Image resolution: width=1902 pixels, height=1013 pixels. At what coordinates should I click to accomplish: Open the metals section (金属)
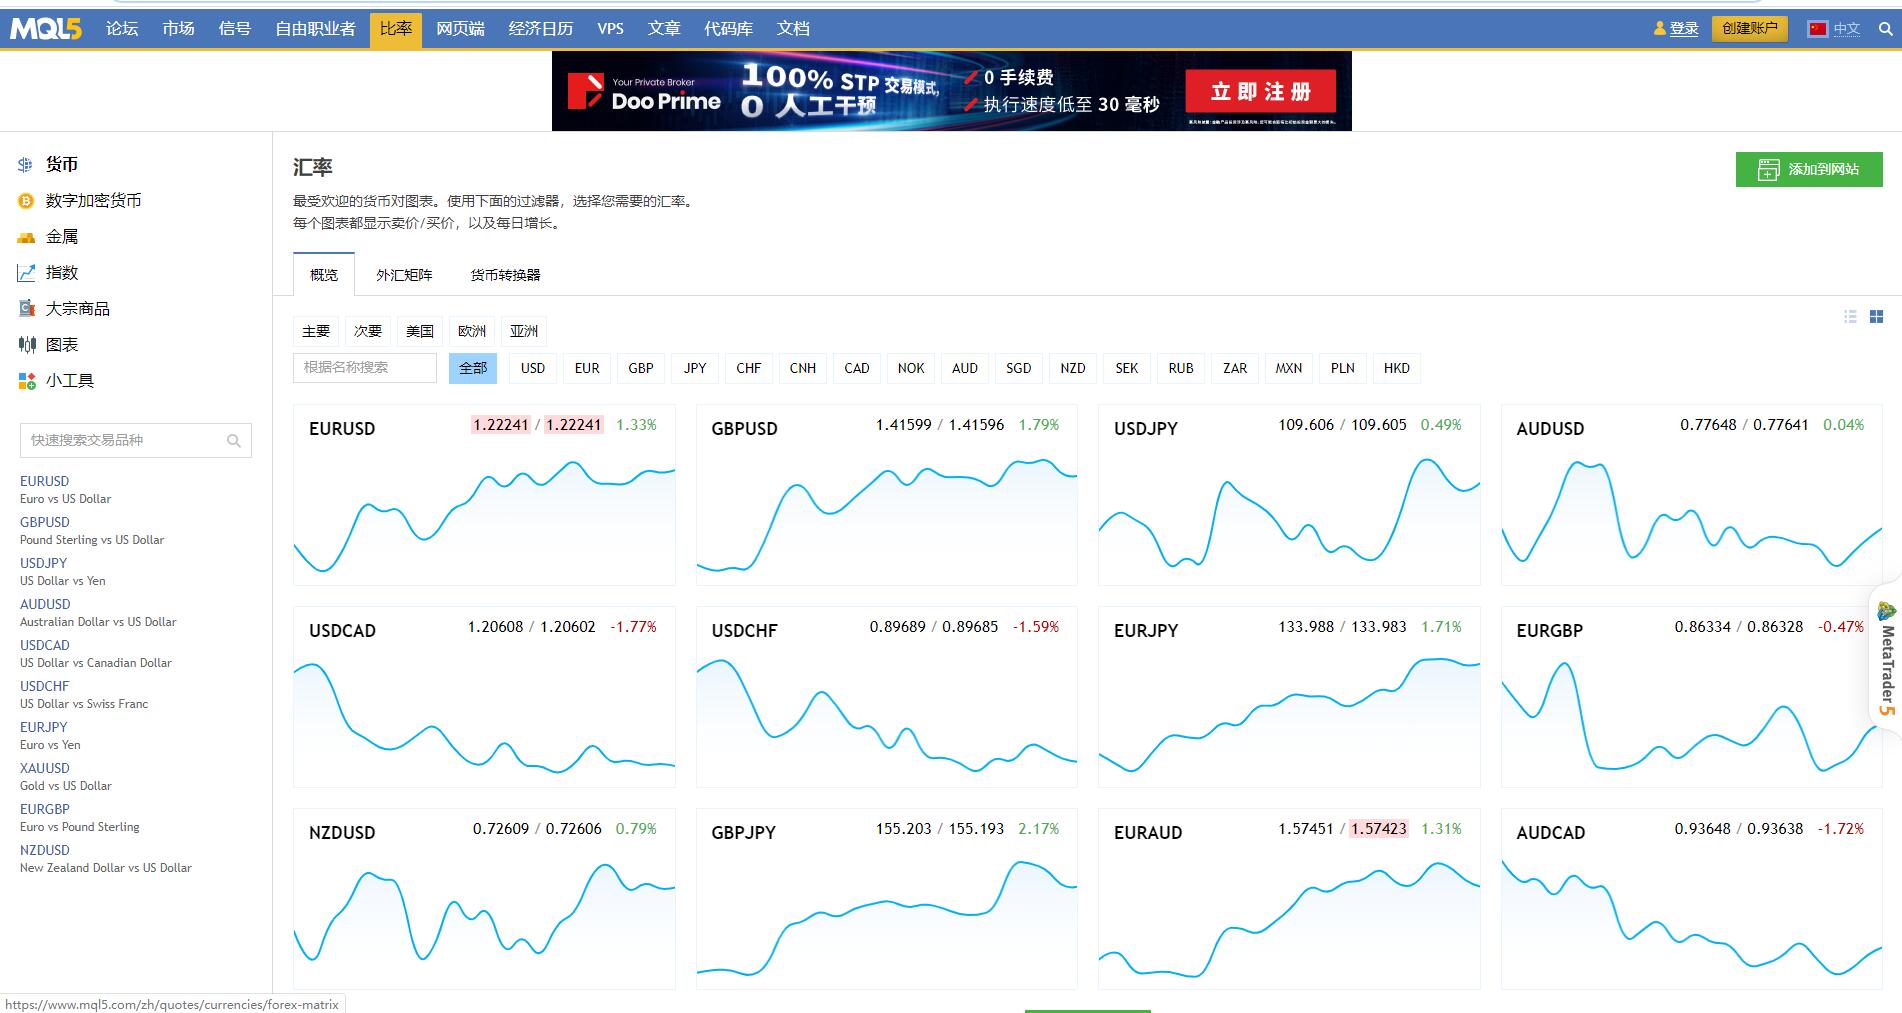[61, 237]
